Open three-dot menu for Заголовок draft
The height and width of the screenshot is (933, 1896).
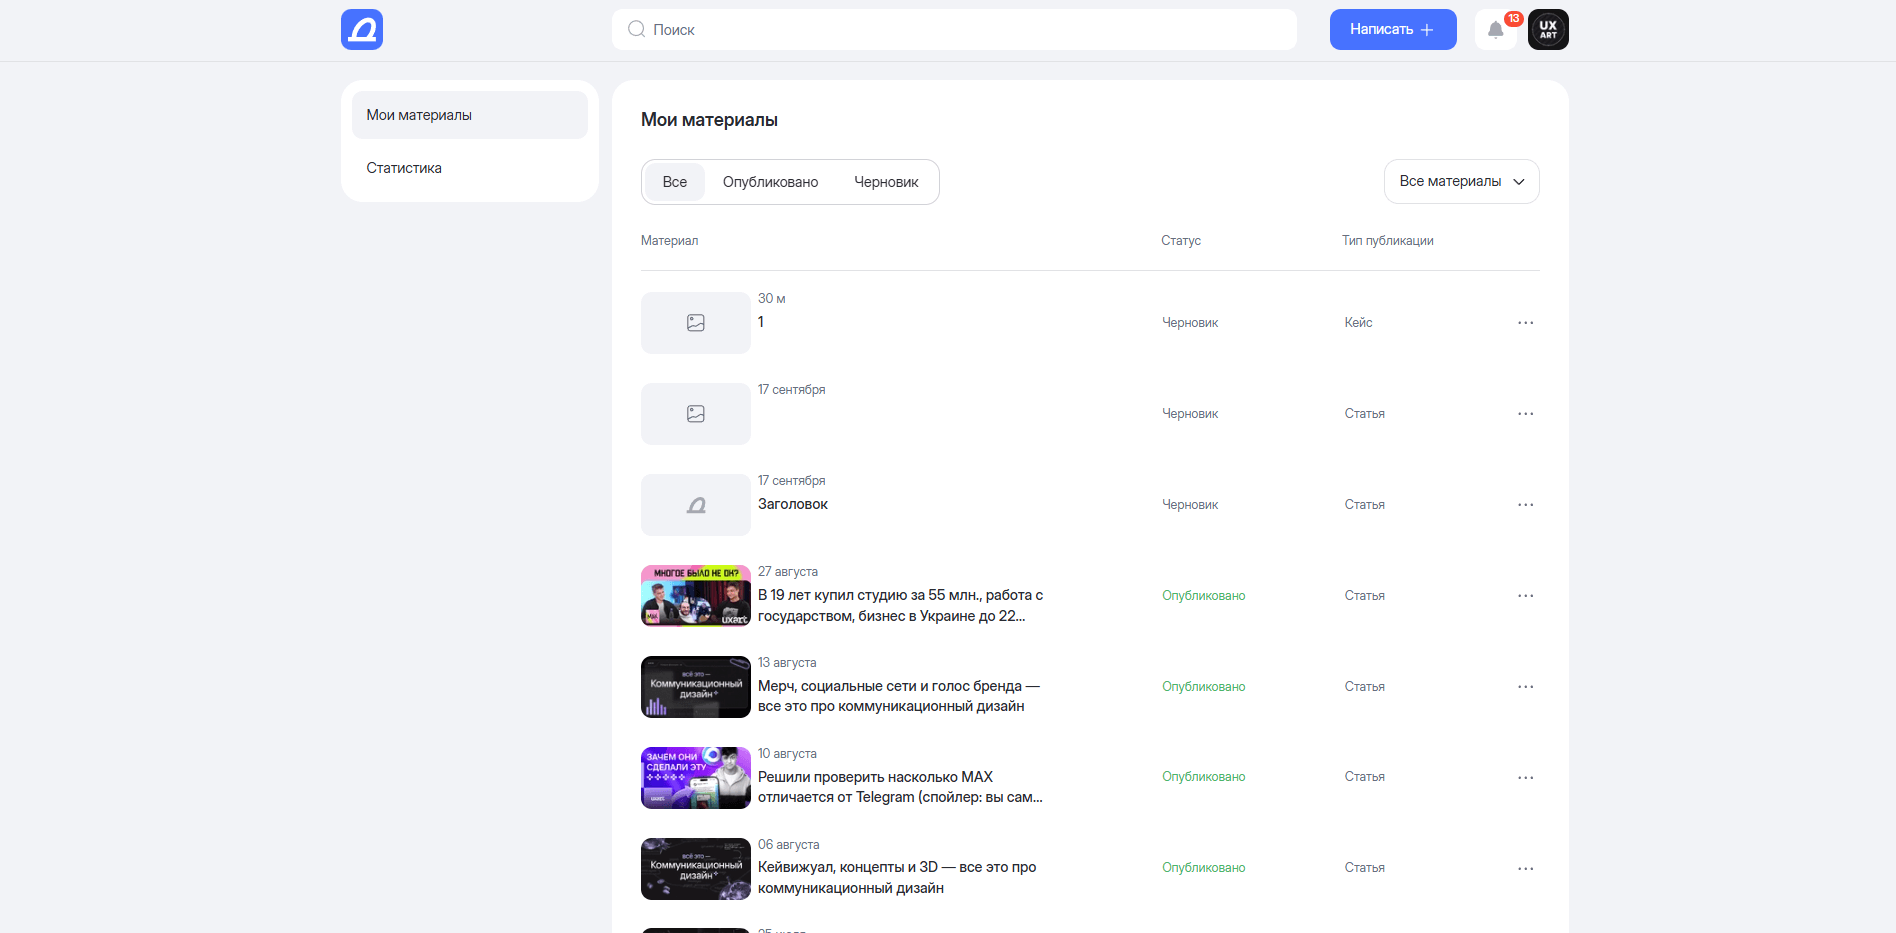pyautogui.click(x=1525, y=505)
